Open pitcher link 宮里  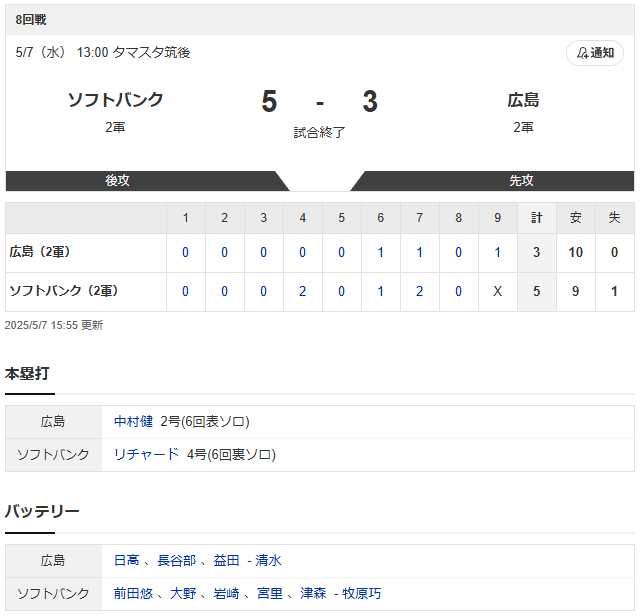point(270,593)
